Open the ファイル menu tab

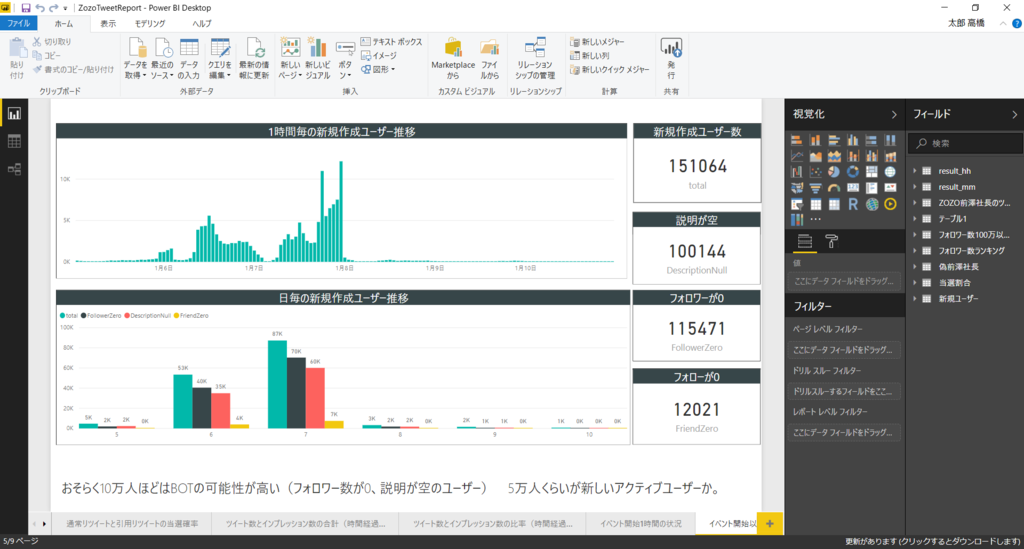[18, 24]
